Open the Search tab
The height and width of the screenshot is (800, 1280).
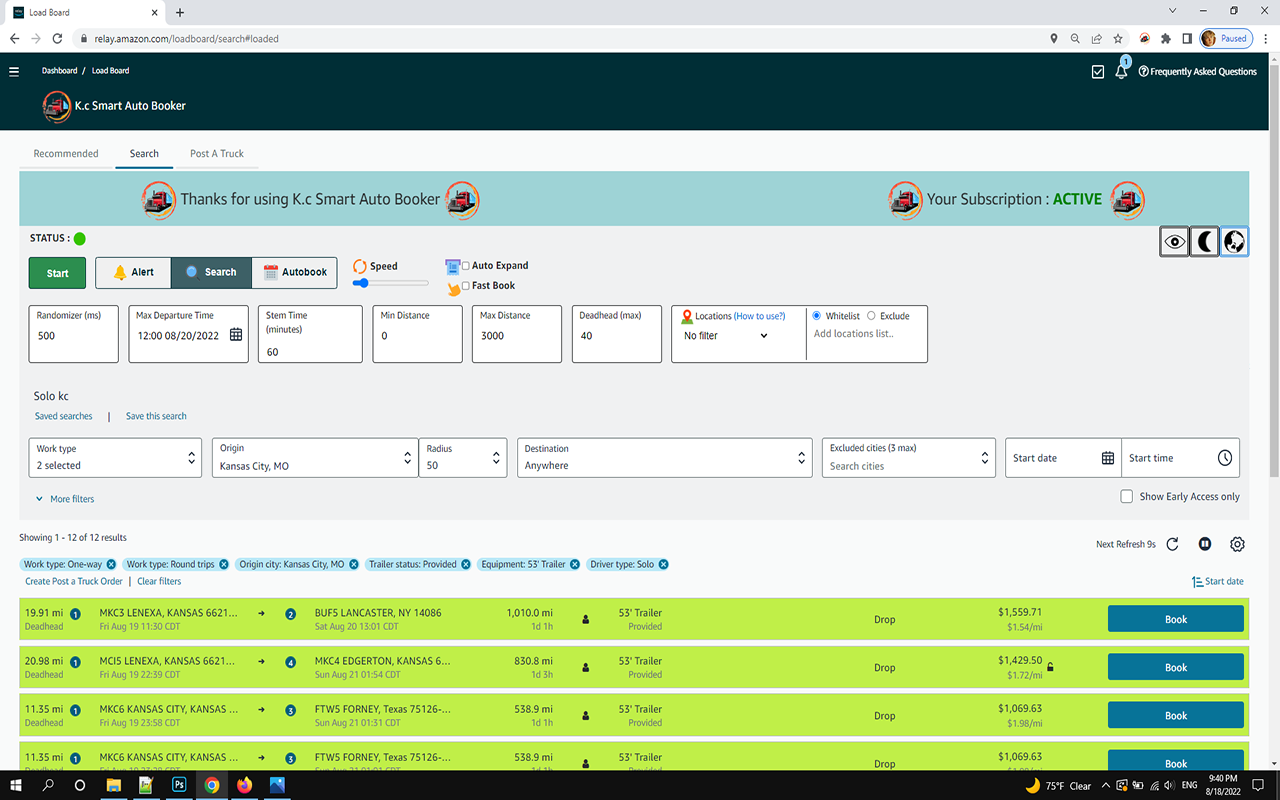[144, 154]
